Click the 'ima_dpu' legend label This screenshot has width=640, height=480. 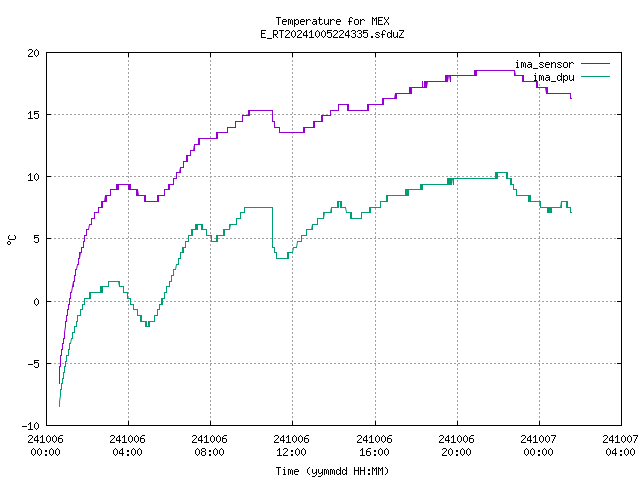click(x=553, y=77)
